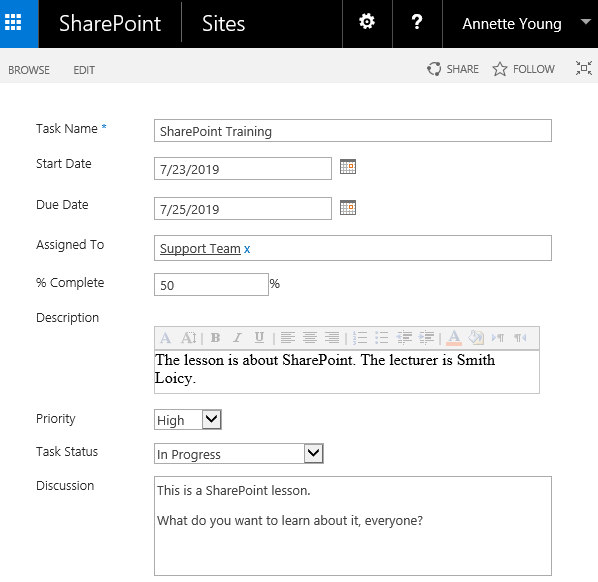Remove Support Team from Assigned To

click(x=247, y=249)
